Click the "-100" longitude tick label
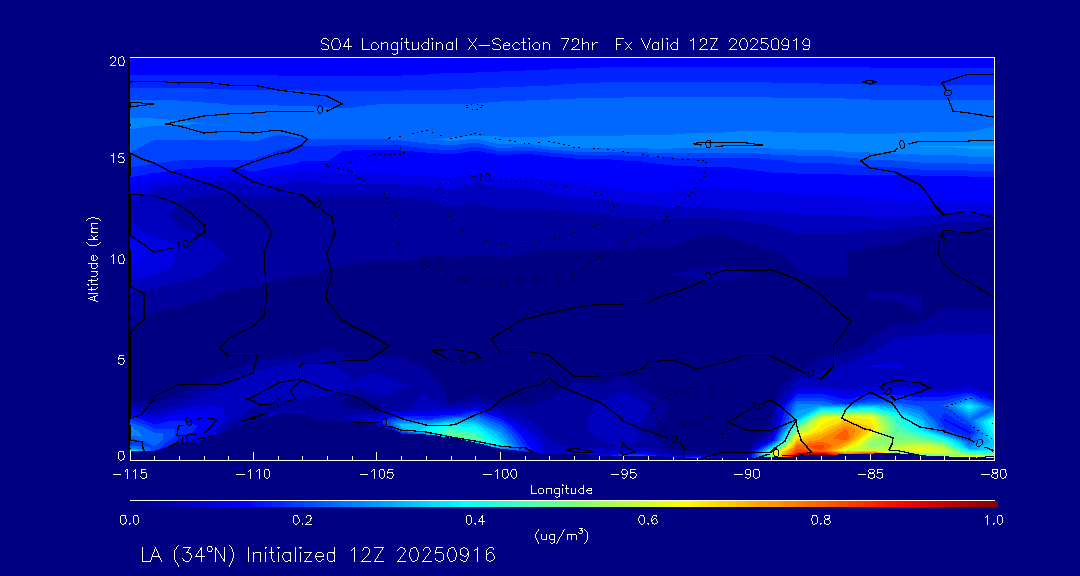This screenshot has height=576, width=1080. click(500, 475)
